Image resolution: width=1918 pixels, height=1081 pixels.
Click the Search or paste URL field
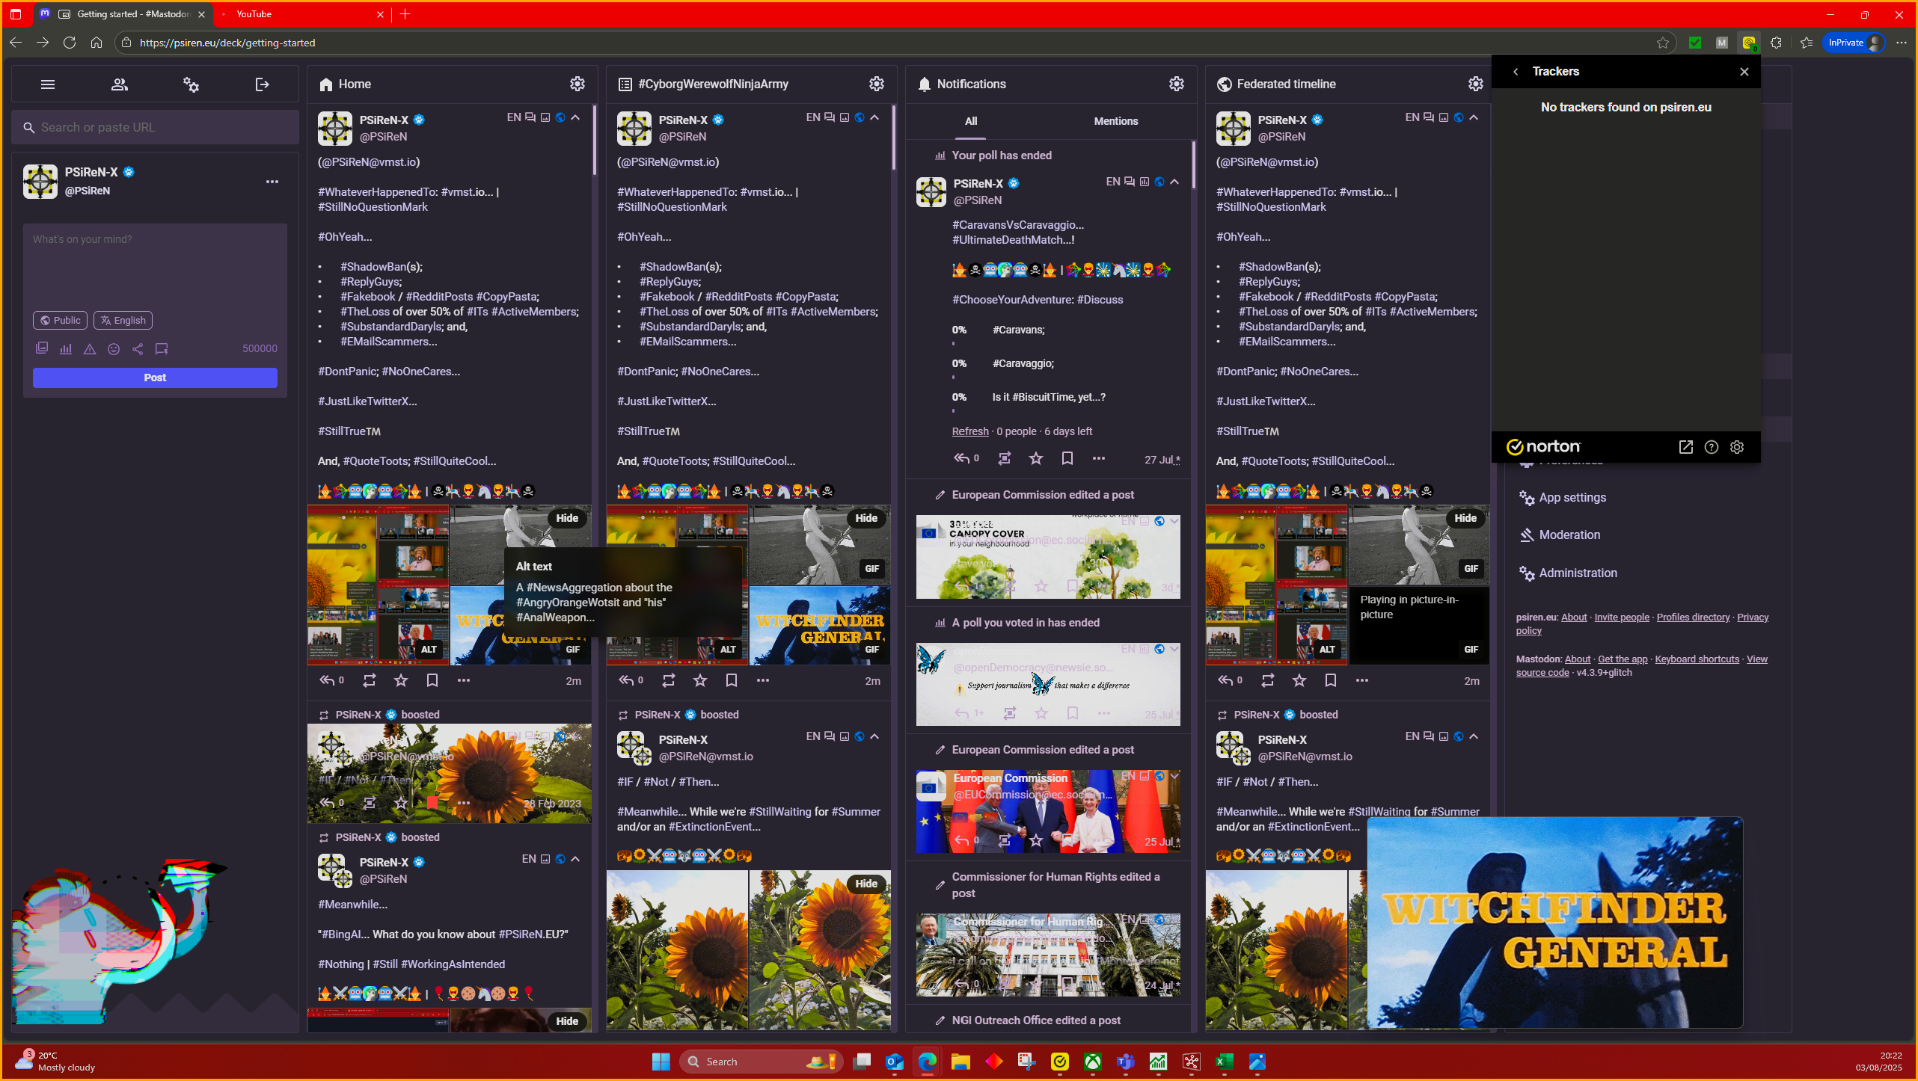coord(155,128)
